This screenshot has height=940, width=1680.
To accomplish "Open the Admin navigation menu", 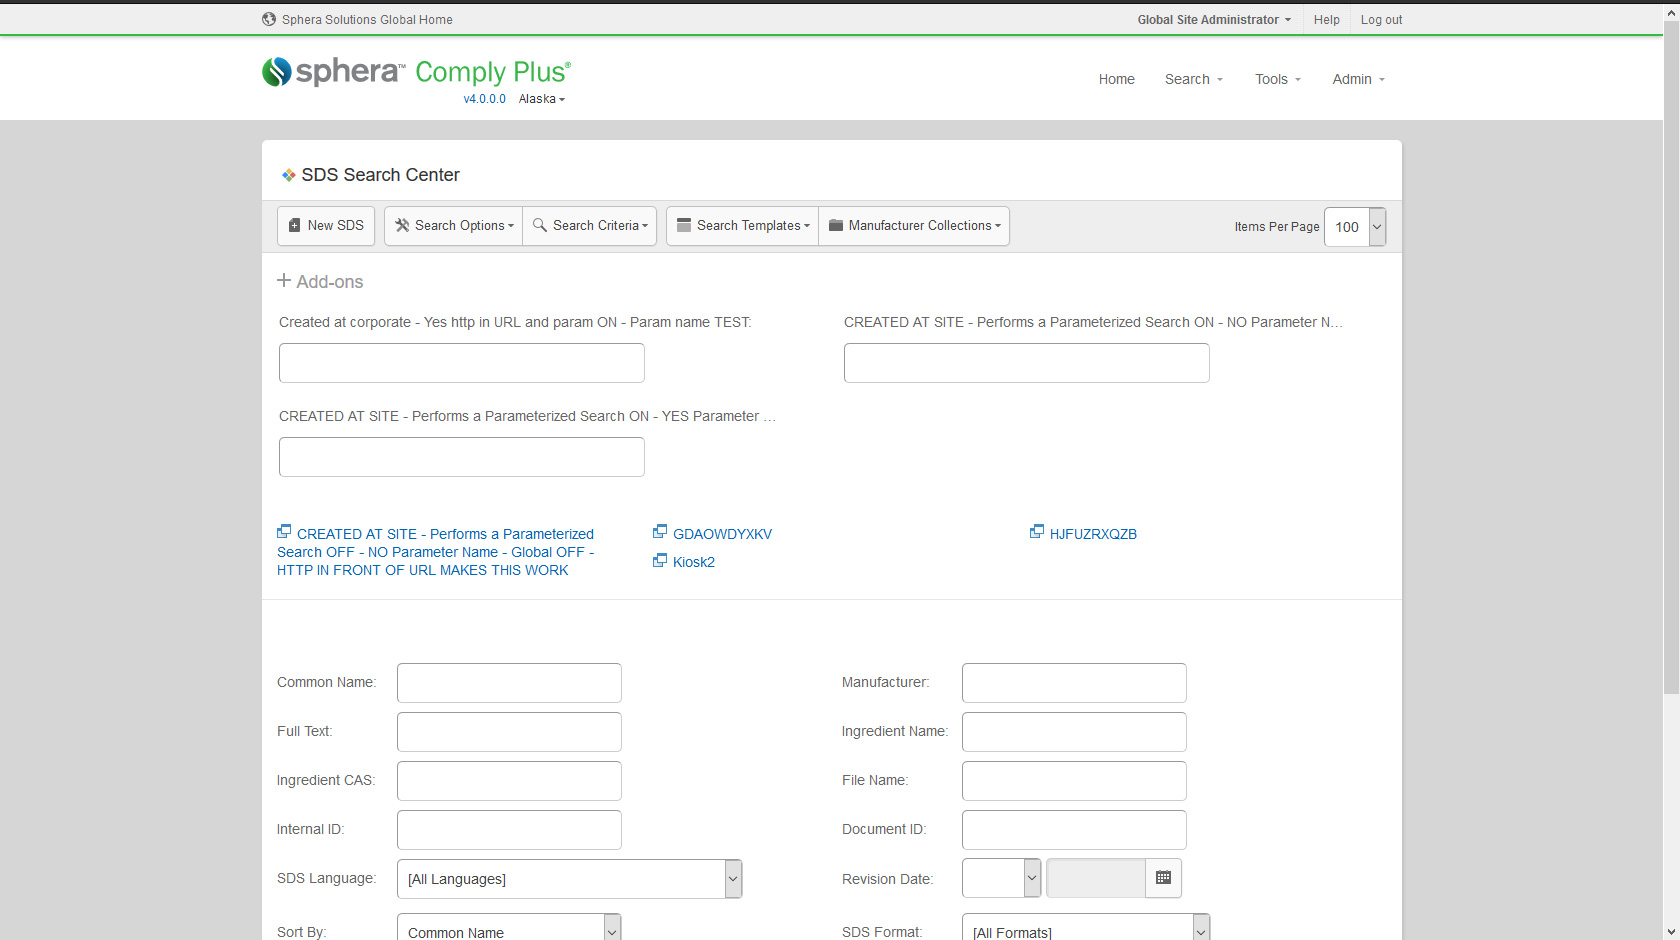I will click(1359, 79).
